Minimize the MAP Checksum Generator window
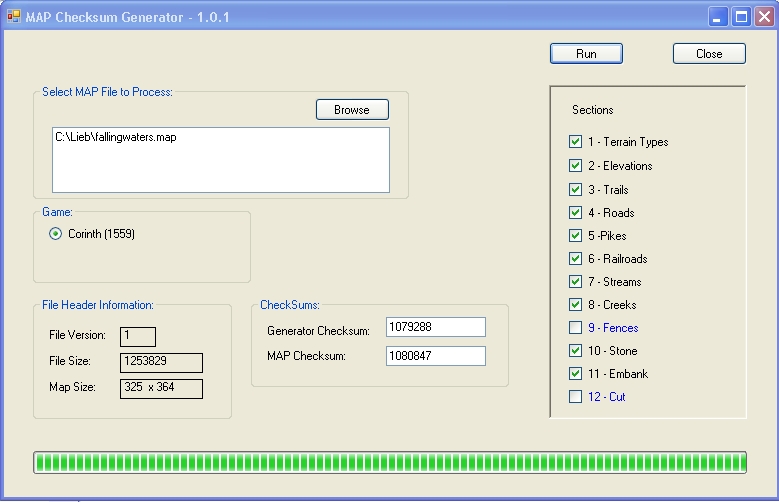The width and height of the screenshot is (779, 502). [x=717, y=17]
